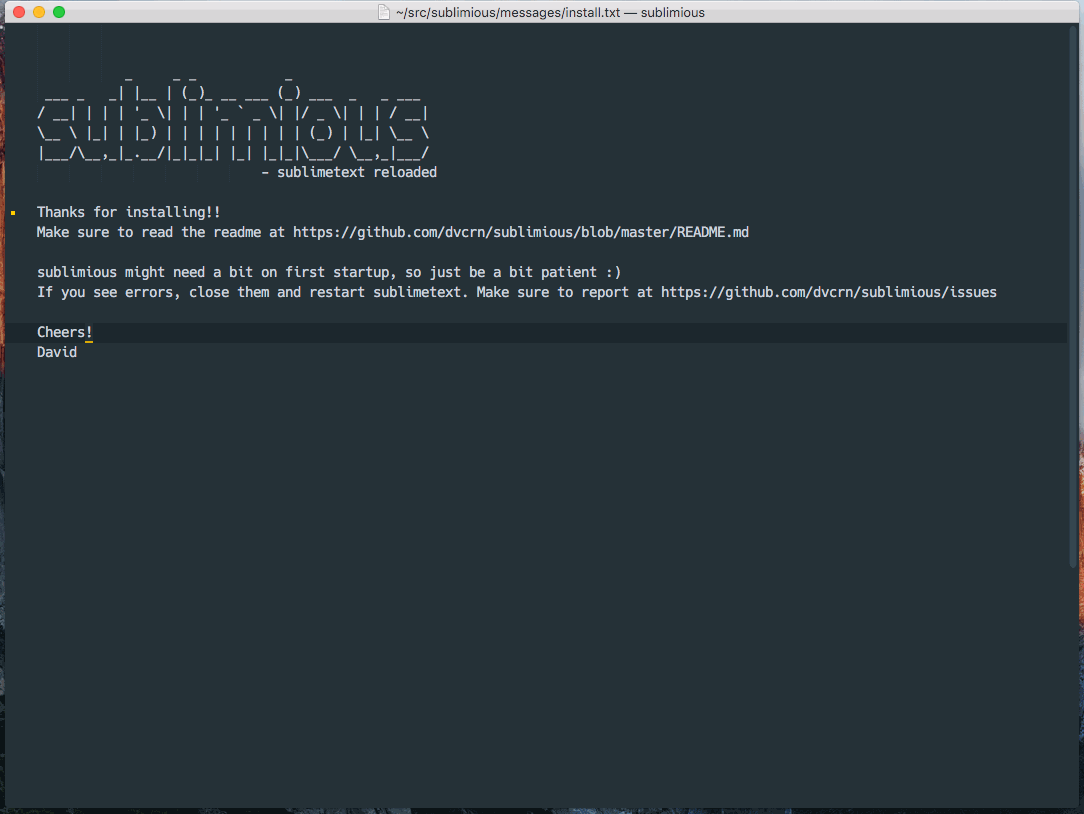Click the 'Make sure to read the readme' text

(x=149, y=232)
